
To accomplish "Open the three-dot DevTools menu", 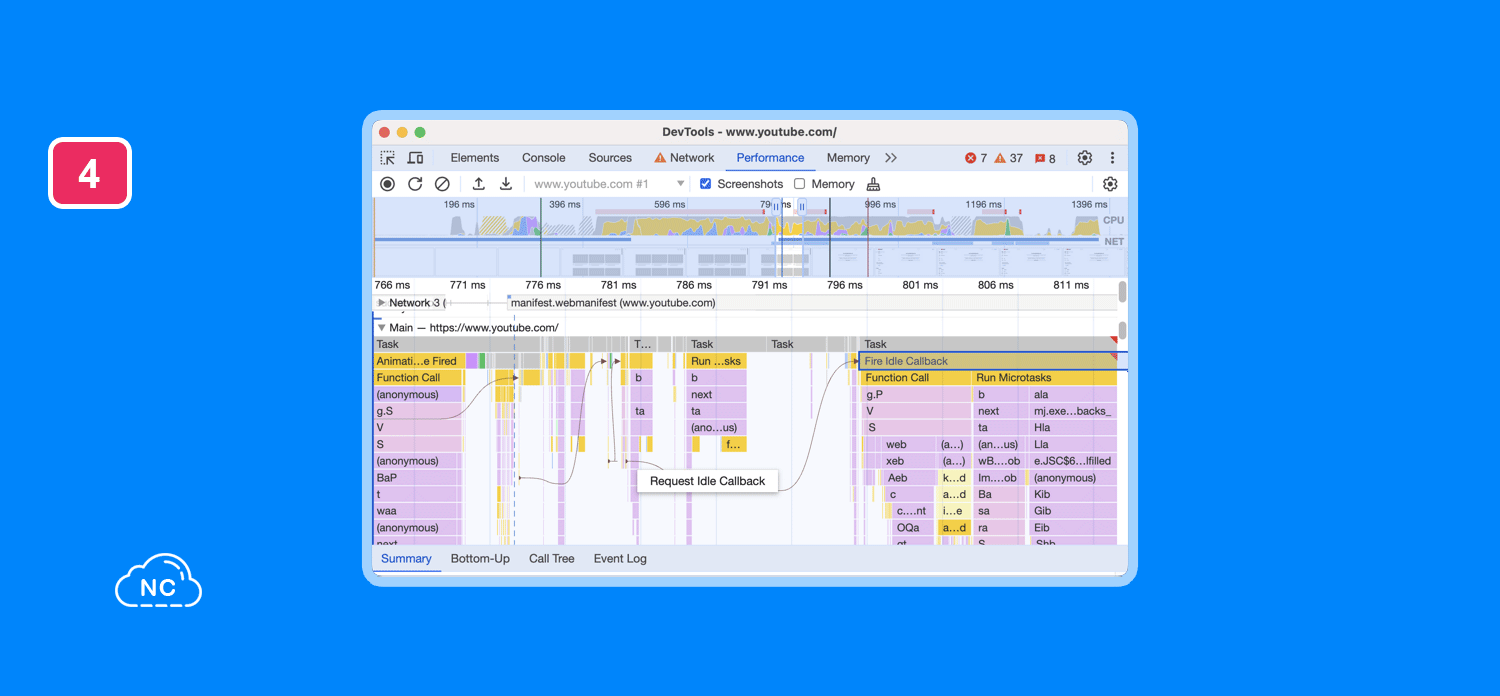I will [x=1112, y=158].
